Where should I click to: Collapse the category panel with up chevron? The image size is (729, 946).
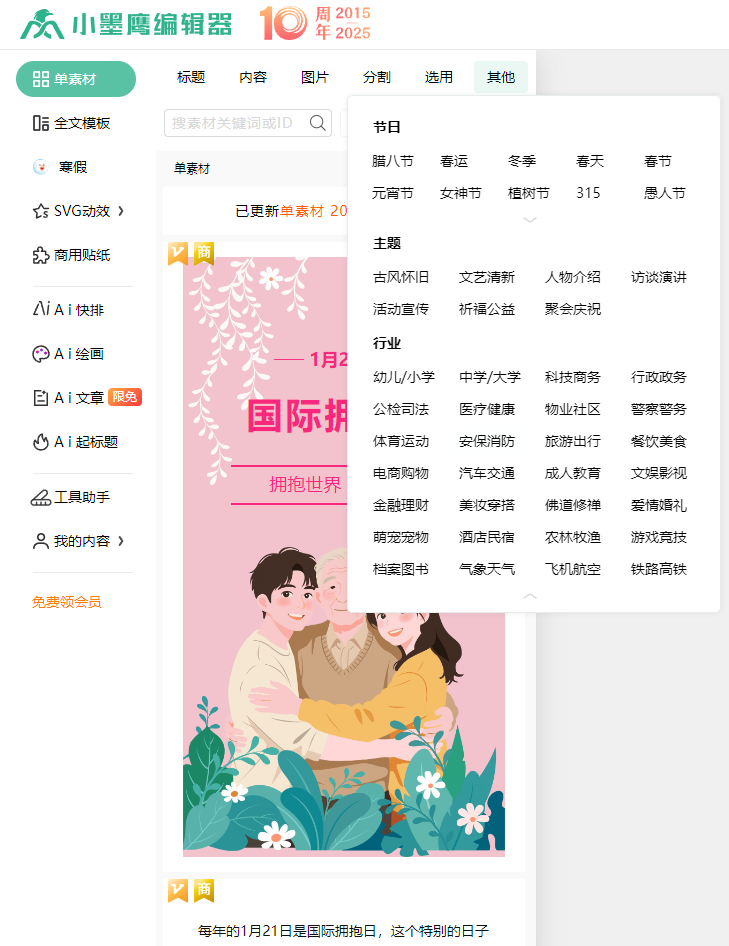(x=529, y=596)
